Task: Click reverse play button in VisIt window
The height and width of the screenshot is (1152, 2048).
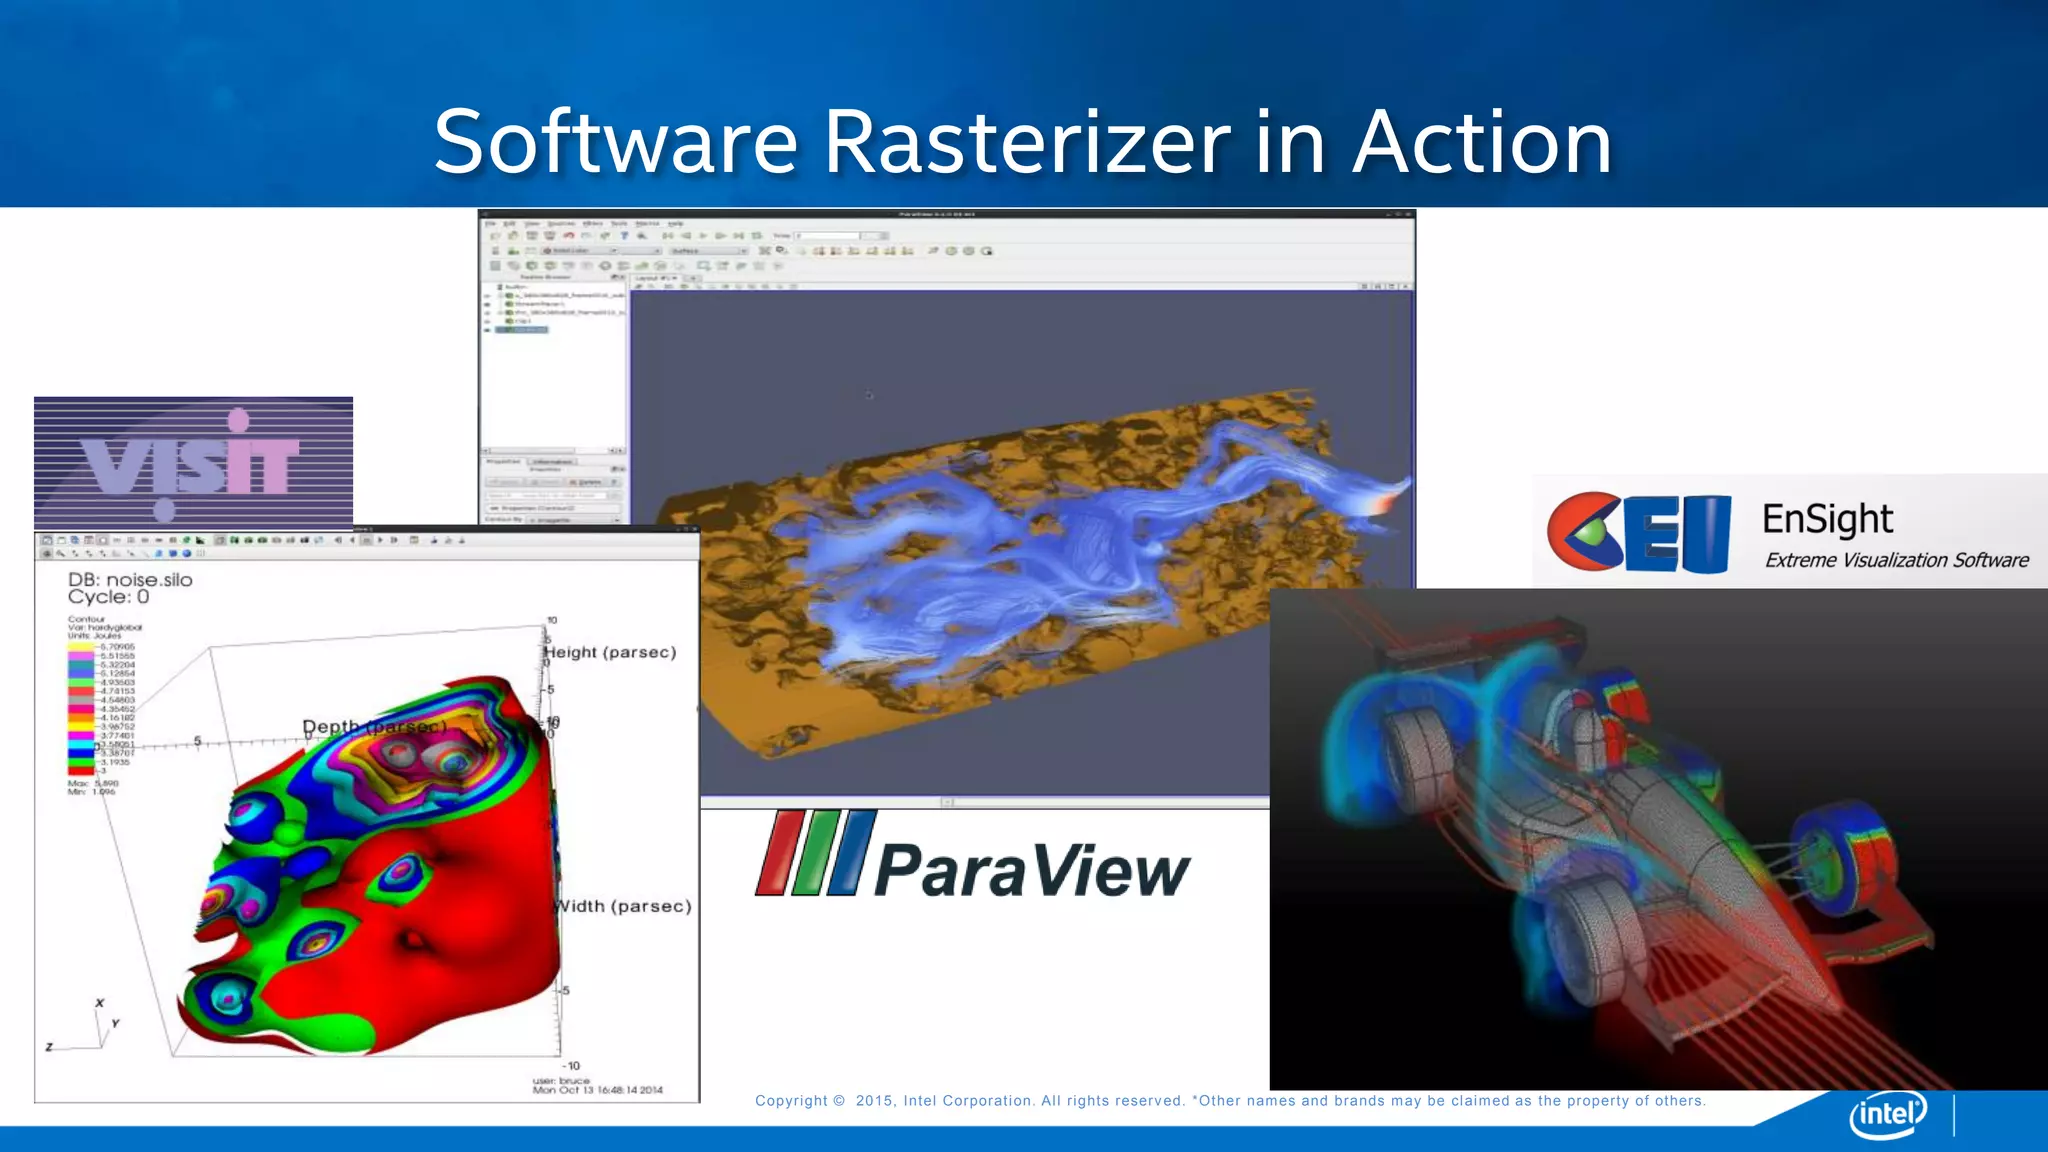Action: 352,540
